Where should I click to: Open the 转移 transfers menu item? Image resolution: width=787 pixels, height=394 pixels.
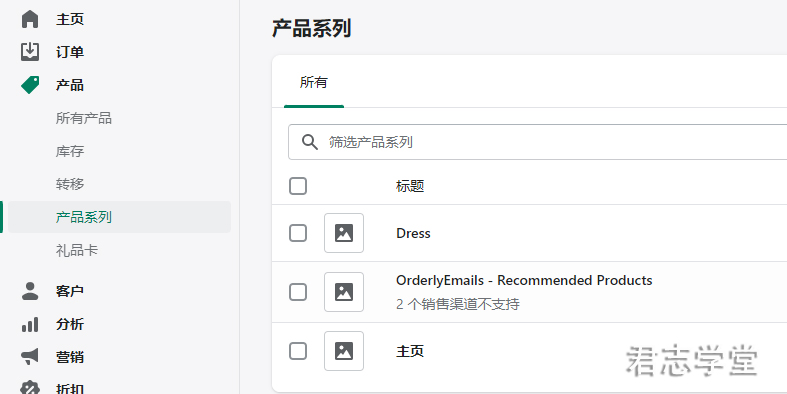[x=70, y=184]
